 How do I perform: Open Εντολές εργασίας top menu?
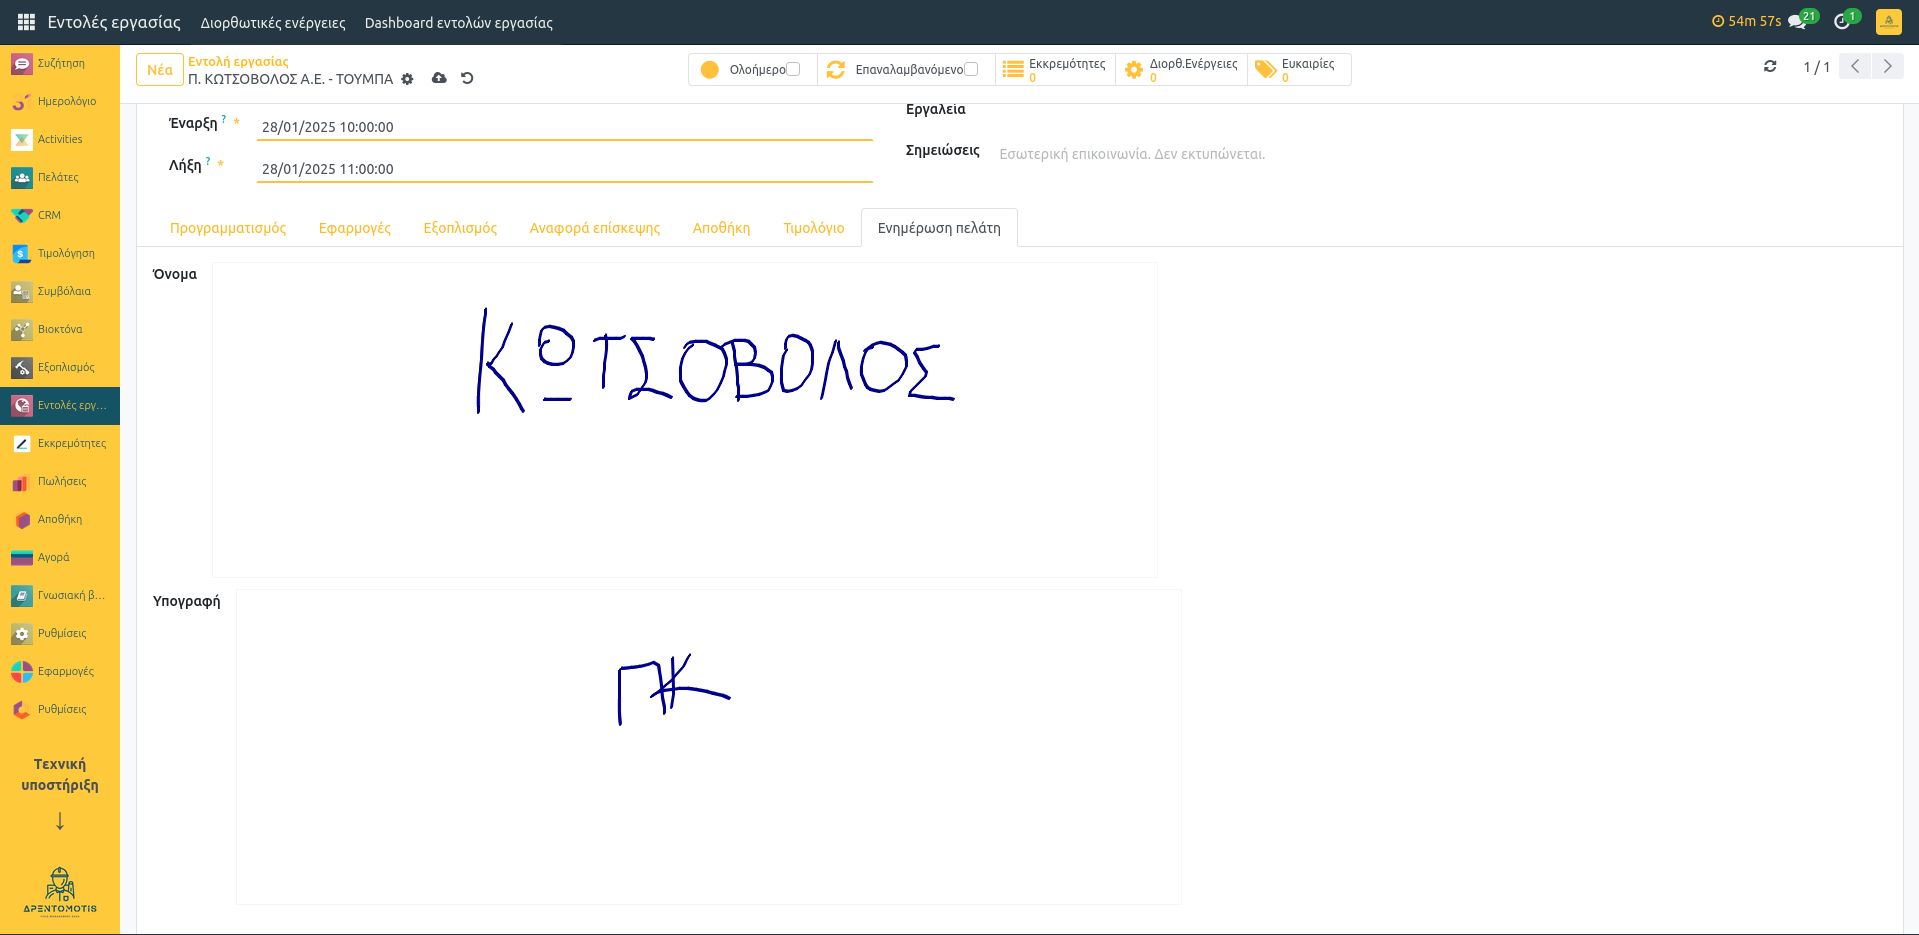pos(114,22)
